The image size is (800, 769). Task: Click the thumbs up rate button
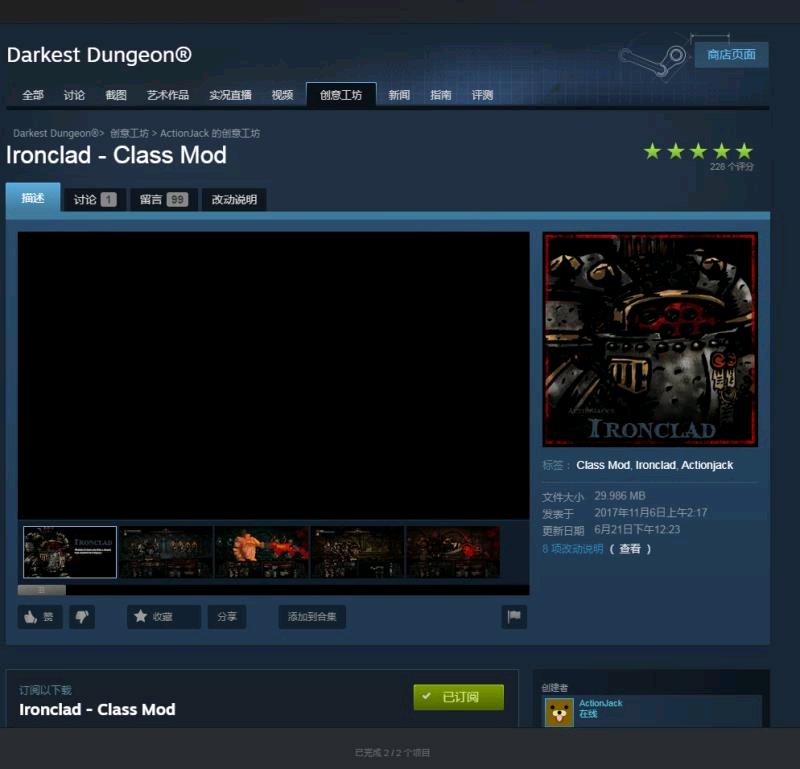pyautogui.click(x=40, y=617)
